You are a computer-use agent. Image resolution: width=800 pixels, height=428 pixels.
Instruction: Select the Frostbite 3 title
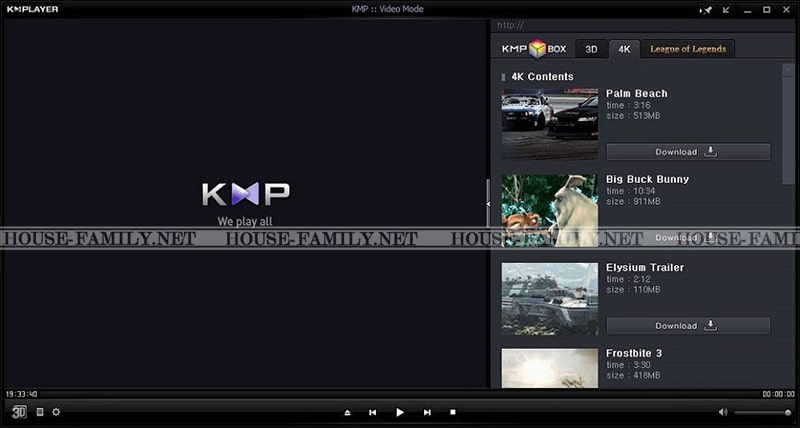pos(634,353)
